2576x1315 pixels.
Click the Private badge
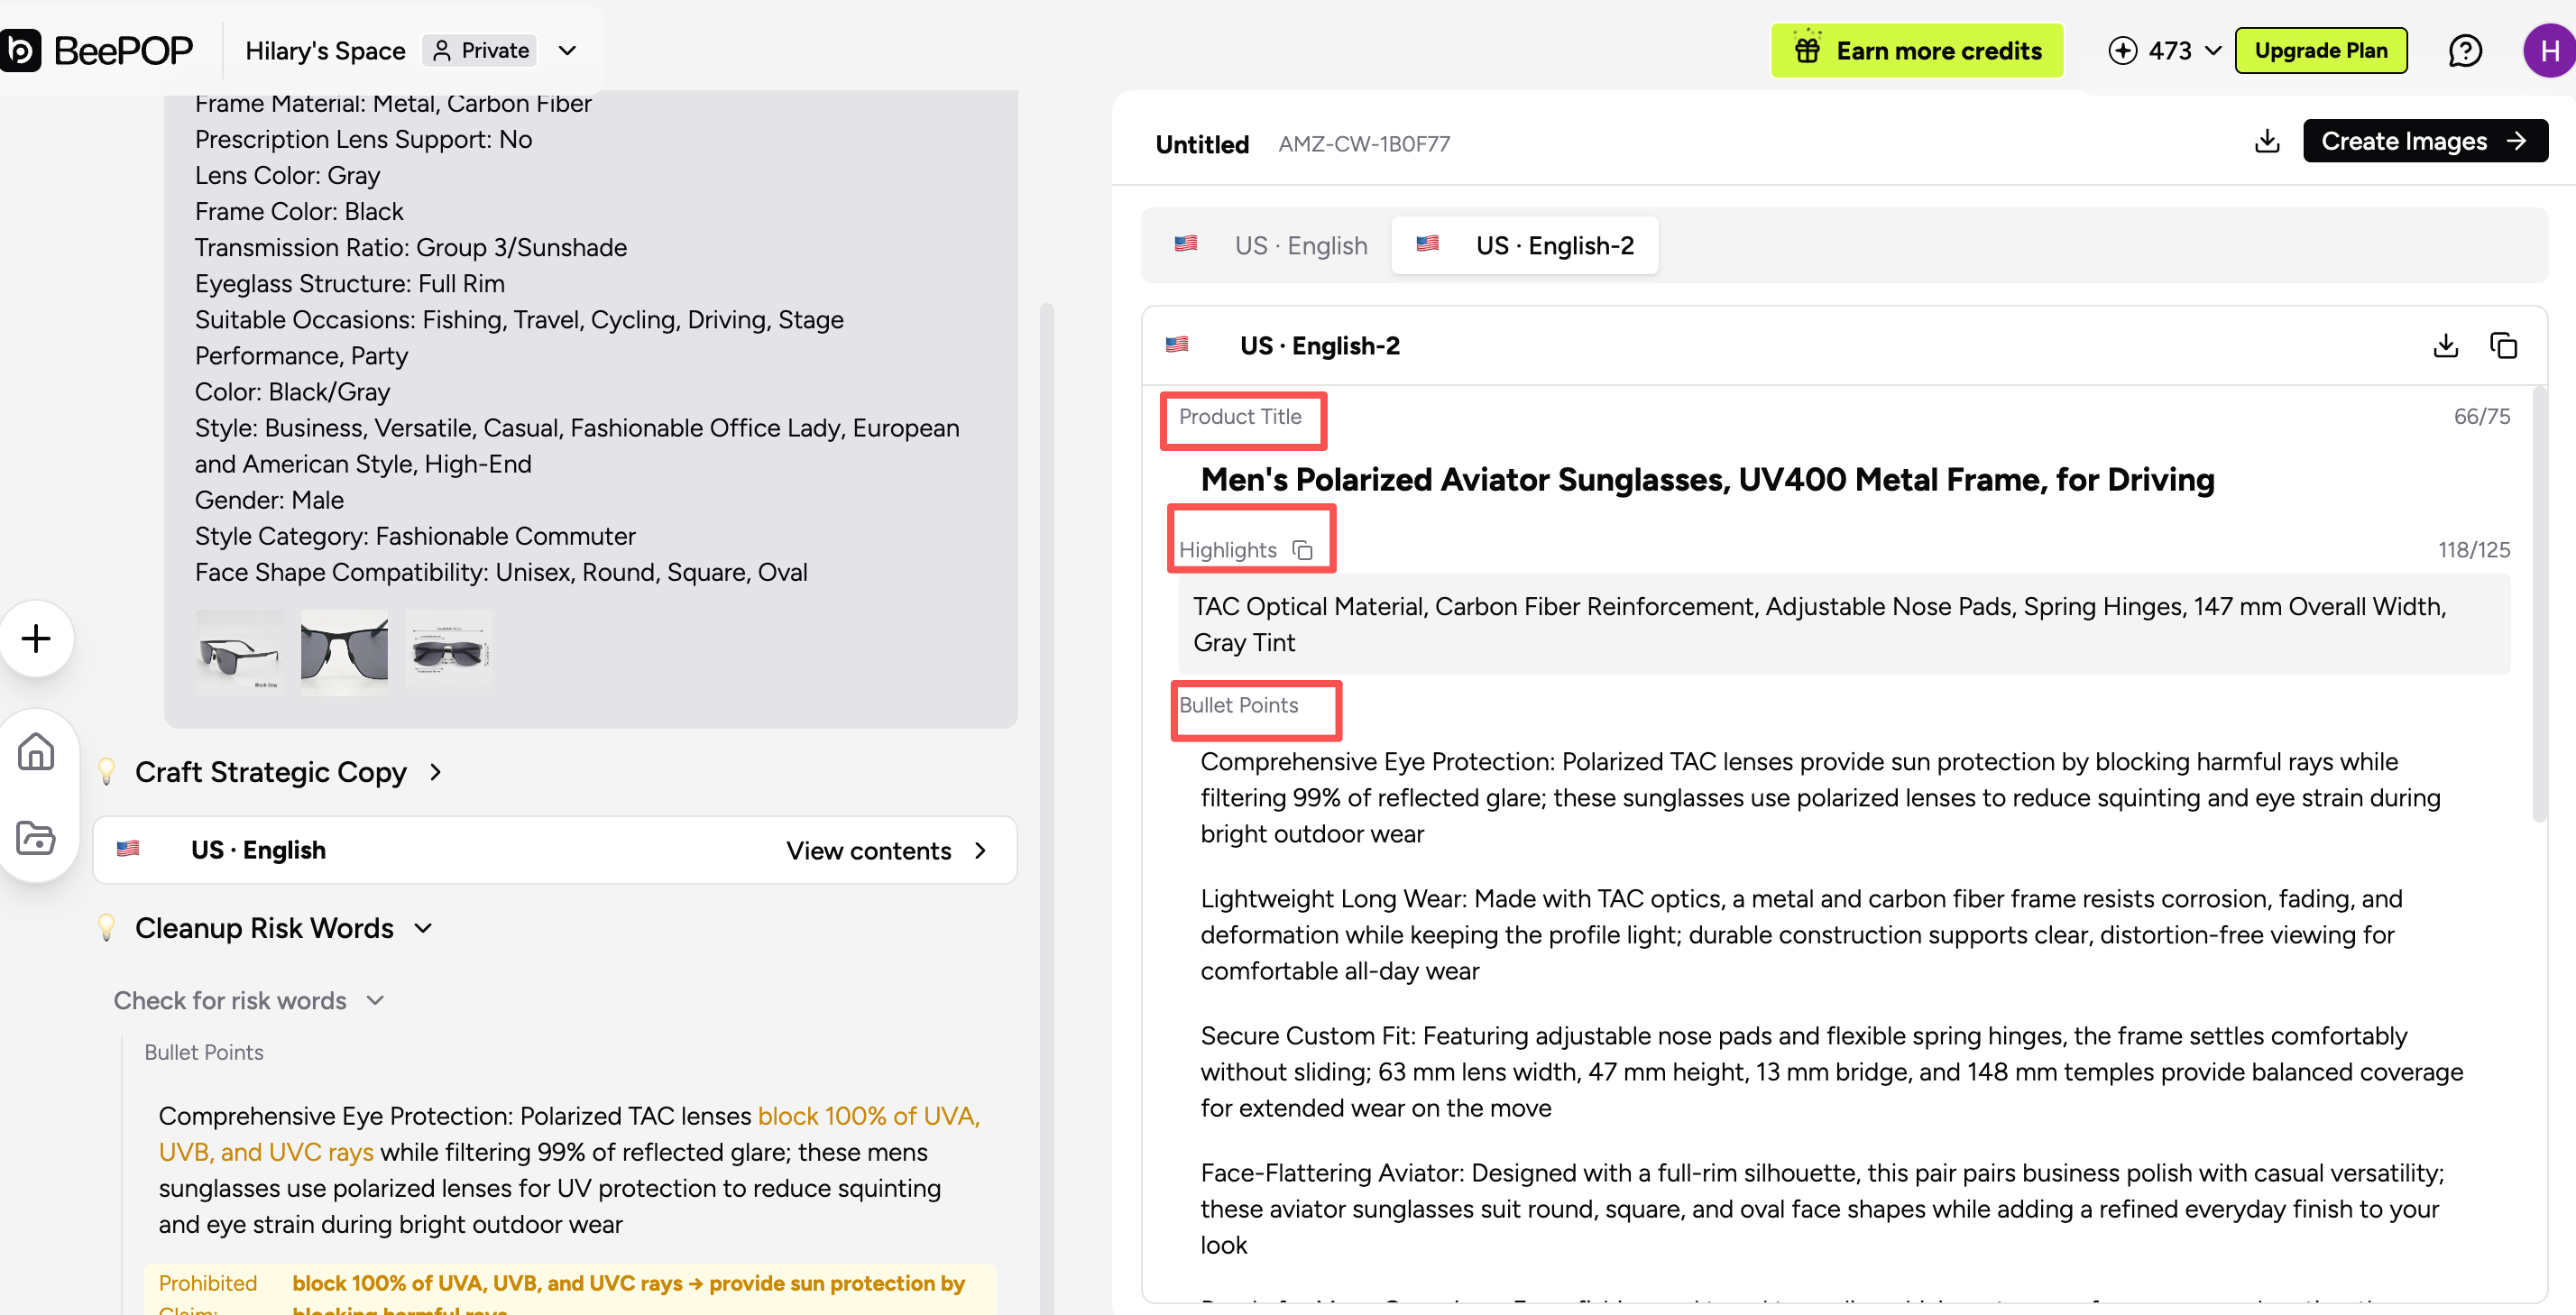click(481, 50)
